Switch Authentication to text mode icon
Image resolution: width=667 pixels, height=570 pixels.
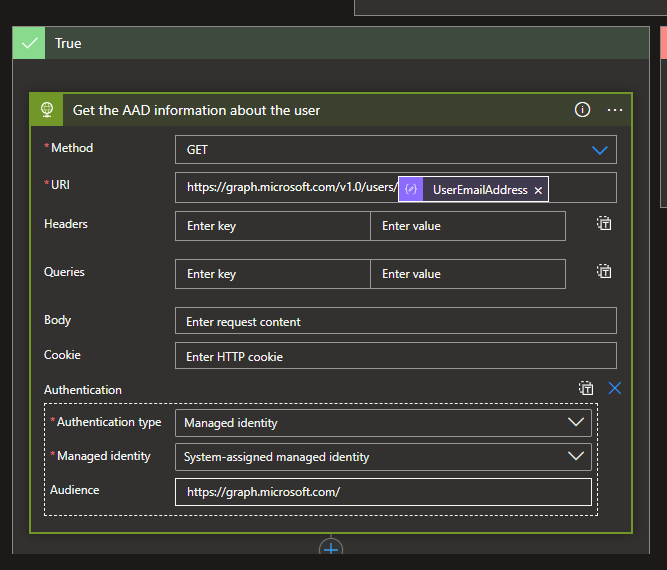tap(586, 388)
